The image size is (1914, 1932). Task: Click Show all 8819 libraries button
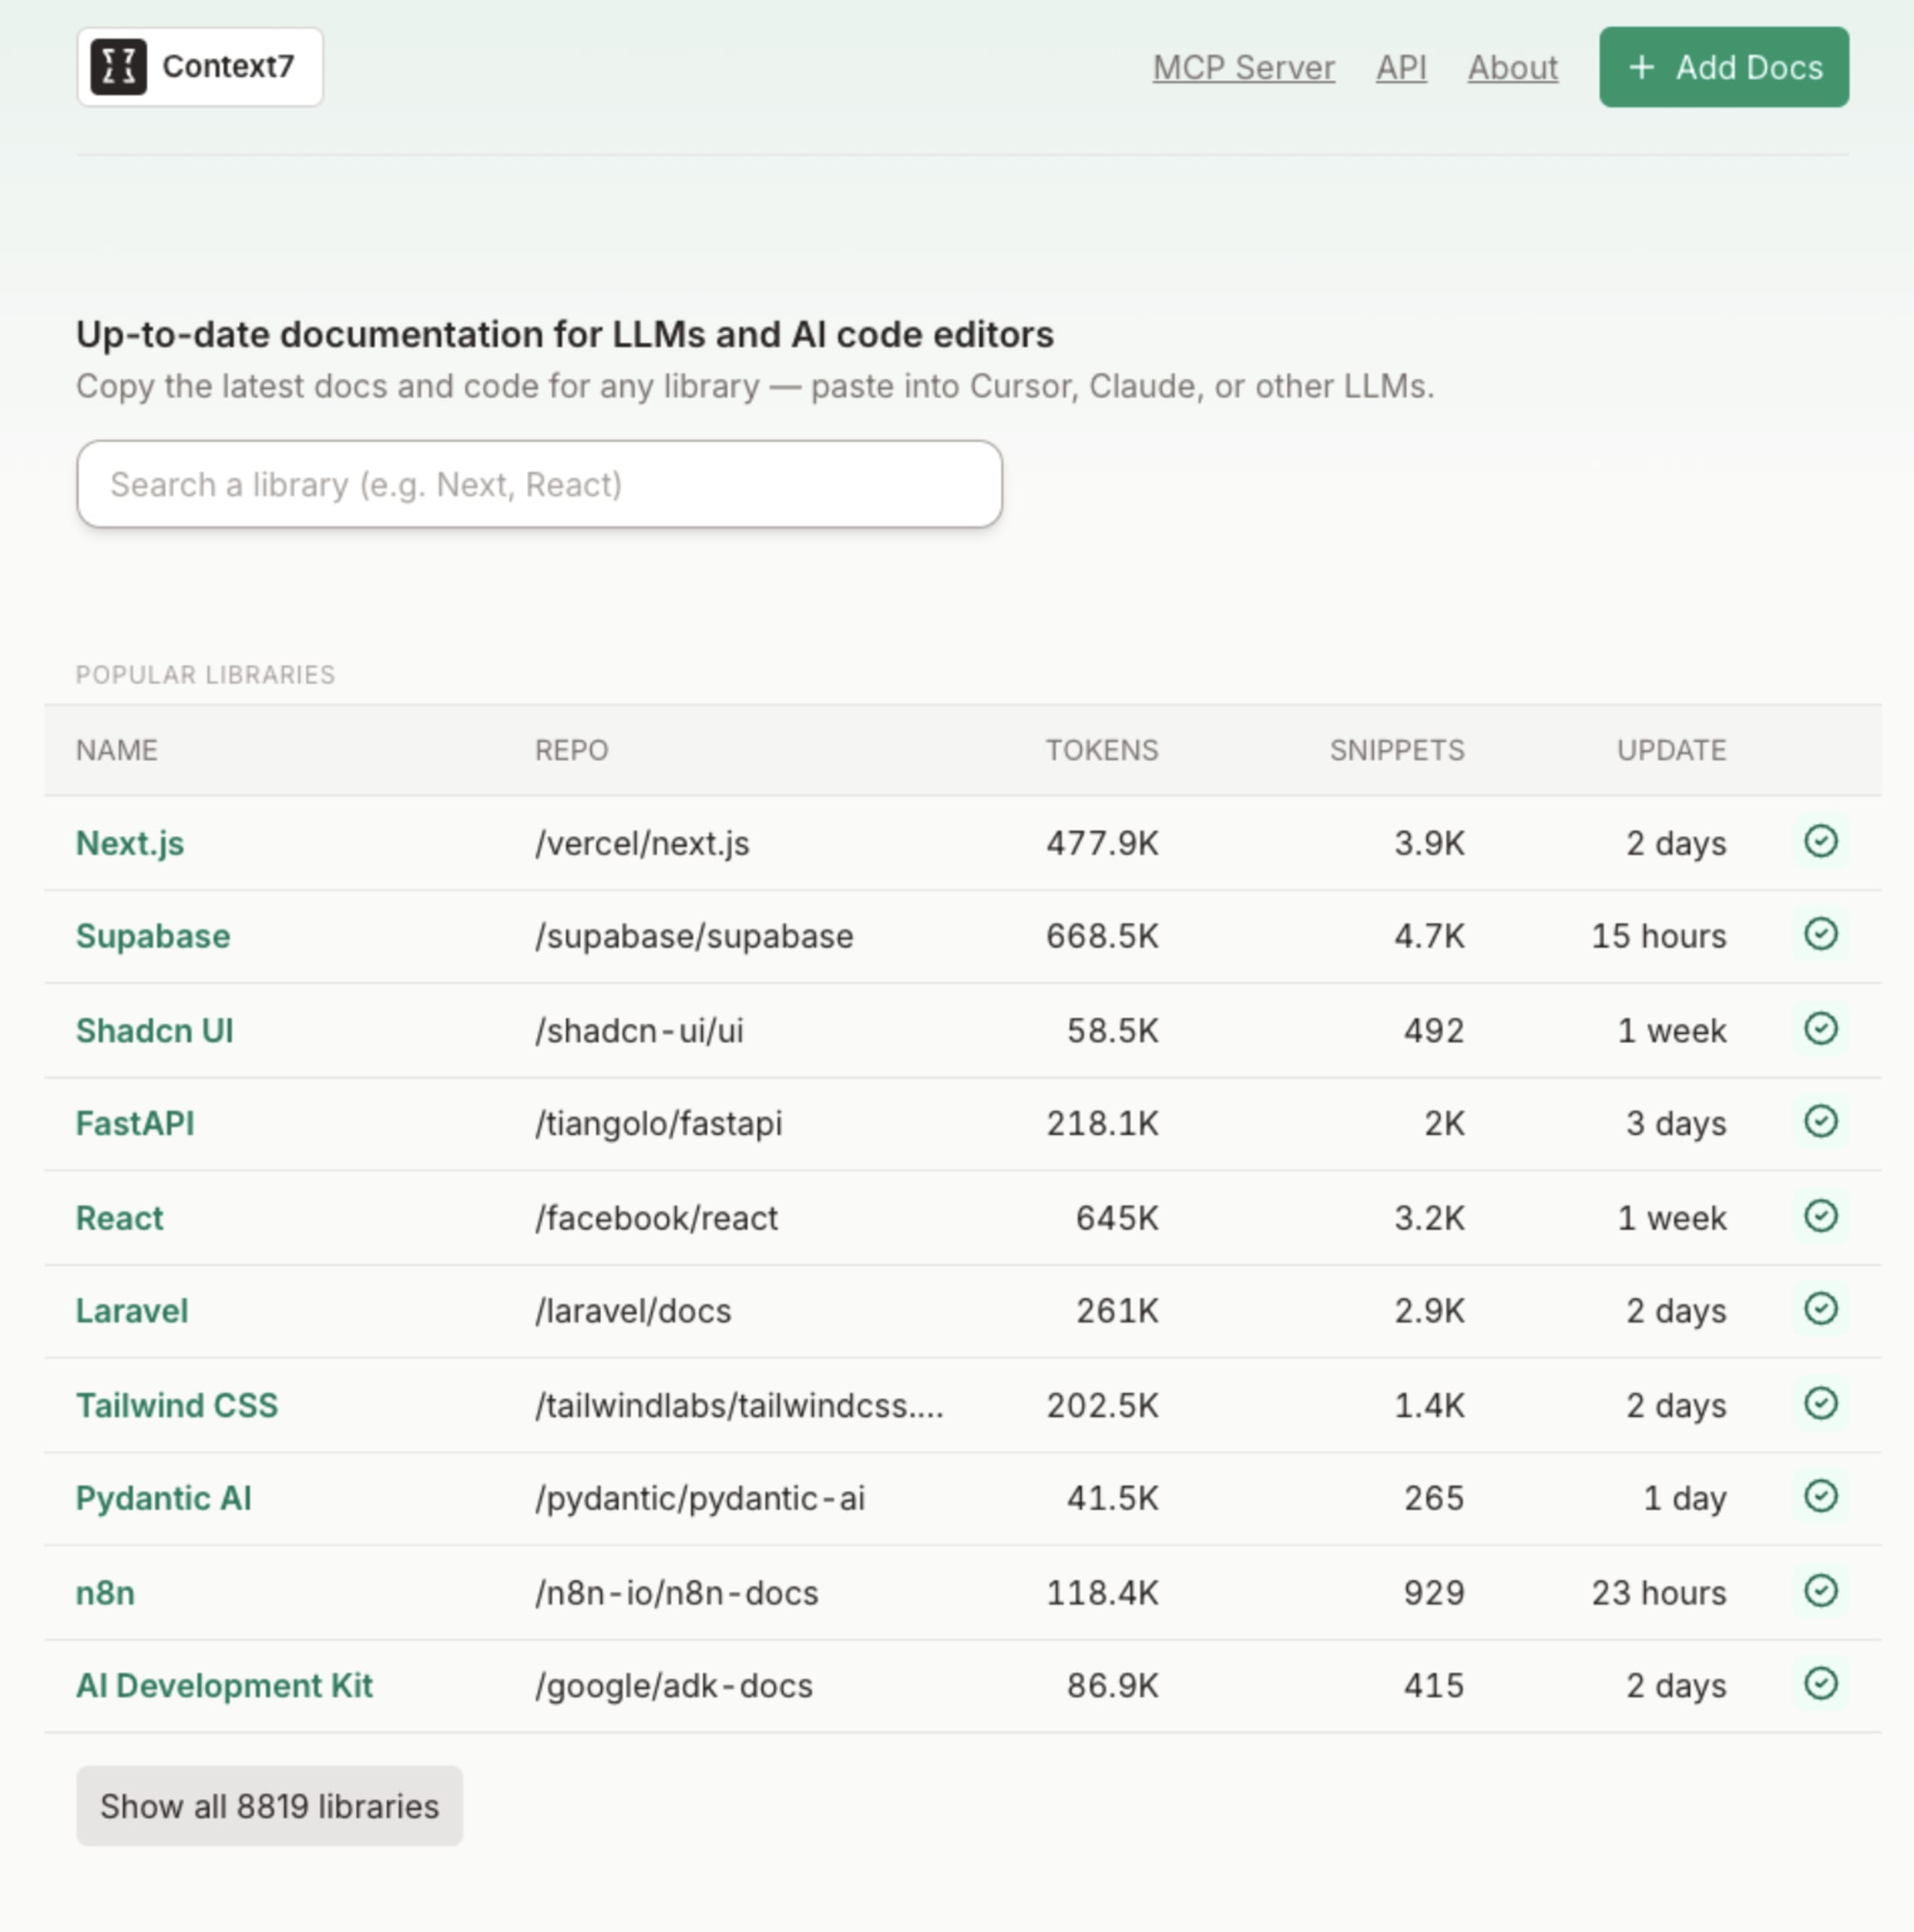(269, 1806)
